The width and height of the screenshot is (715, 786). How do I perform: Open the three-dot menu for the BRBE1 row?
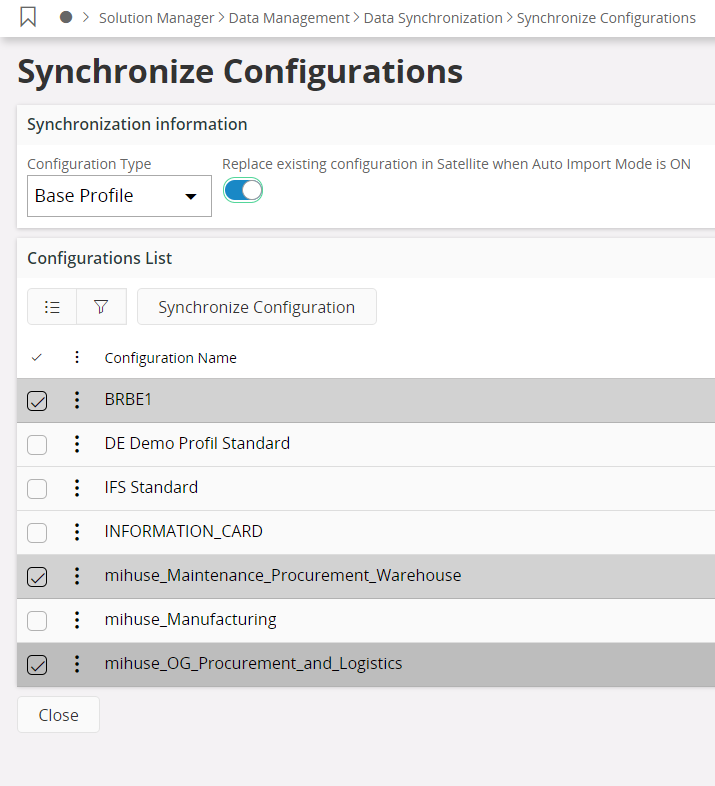(77, 400)
